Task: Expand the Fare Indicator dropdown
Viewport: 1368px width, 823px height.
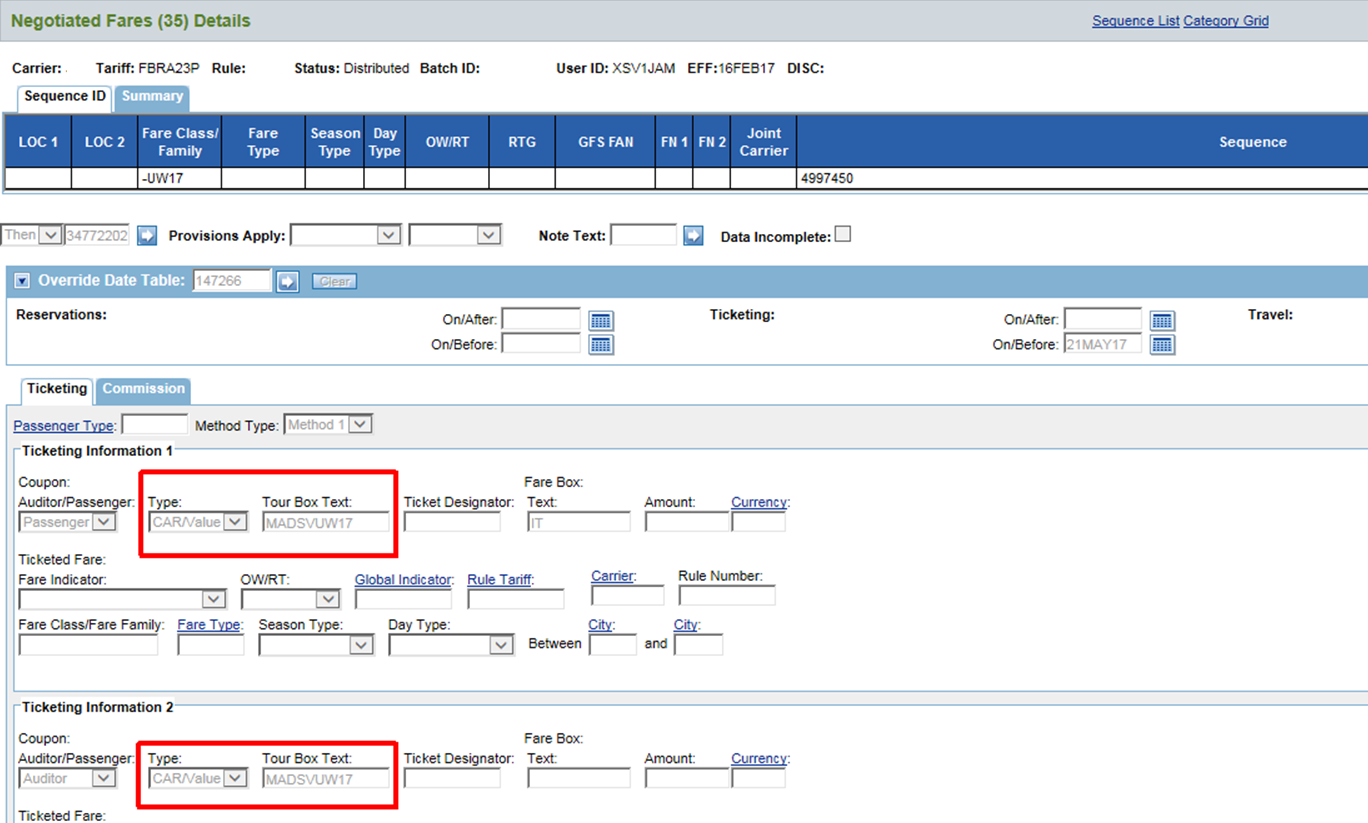Action: (x=122, y=599)
